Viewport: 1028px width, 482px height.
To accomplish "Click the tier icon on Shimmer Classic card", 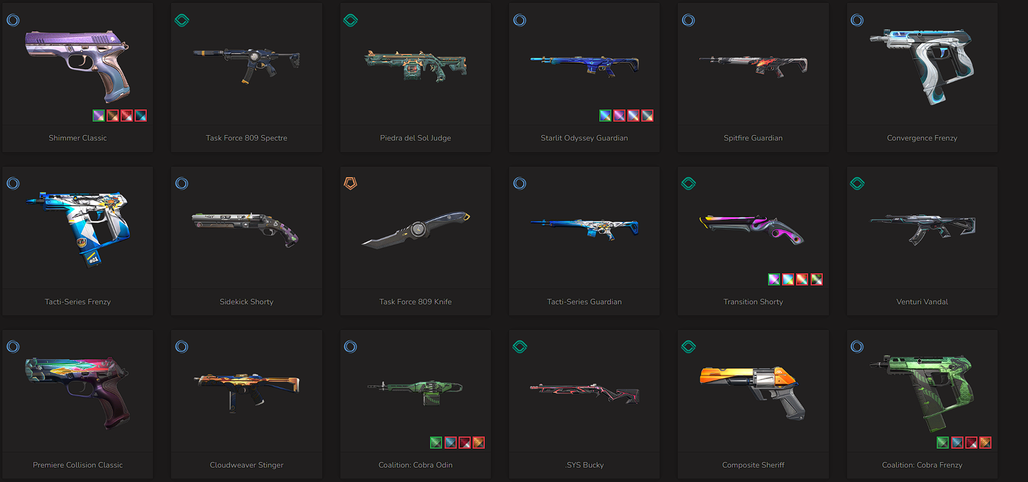I will pos(13,20).
